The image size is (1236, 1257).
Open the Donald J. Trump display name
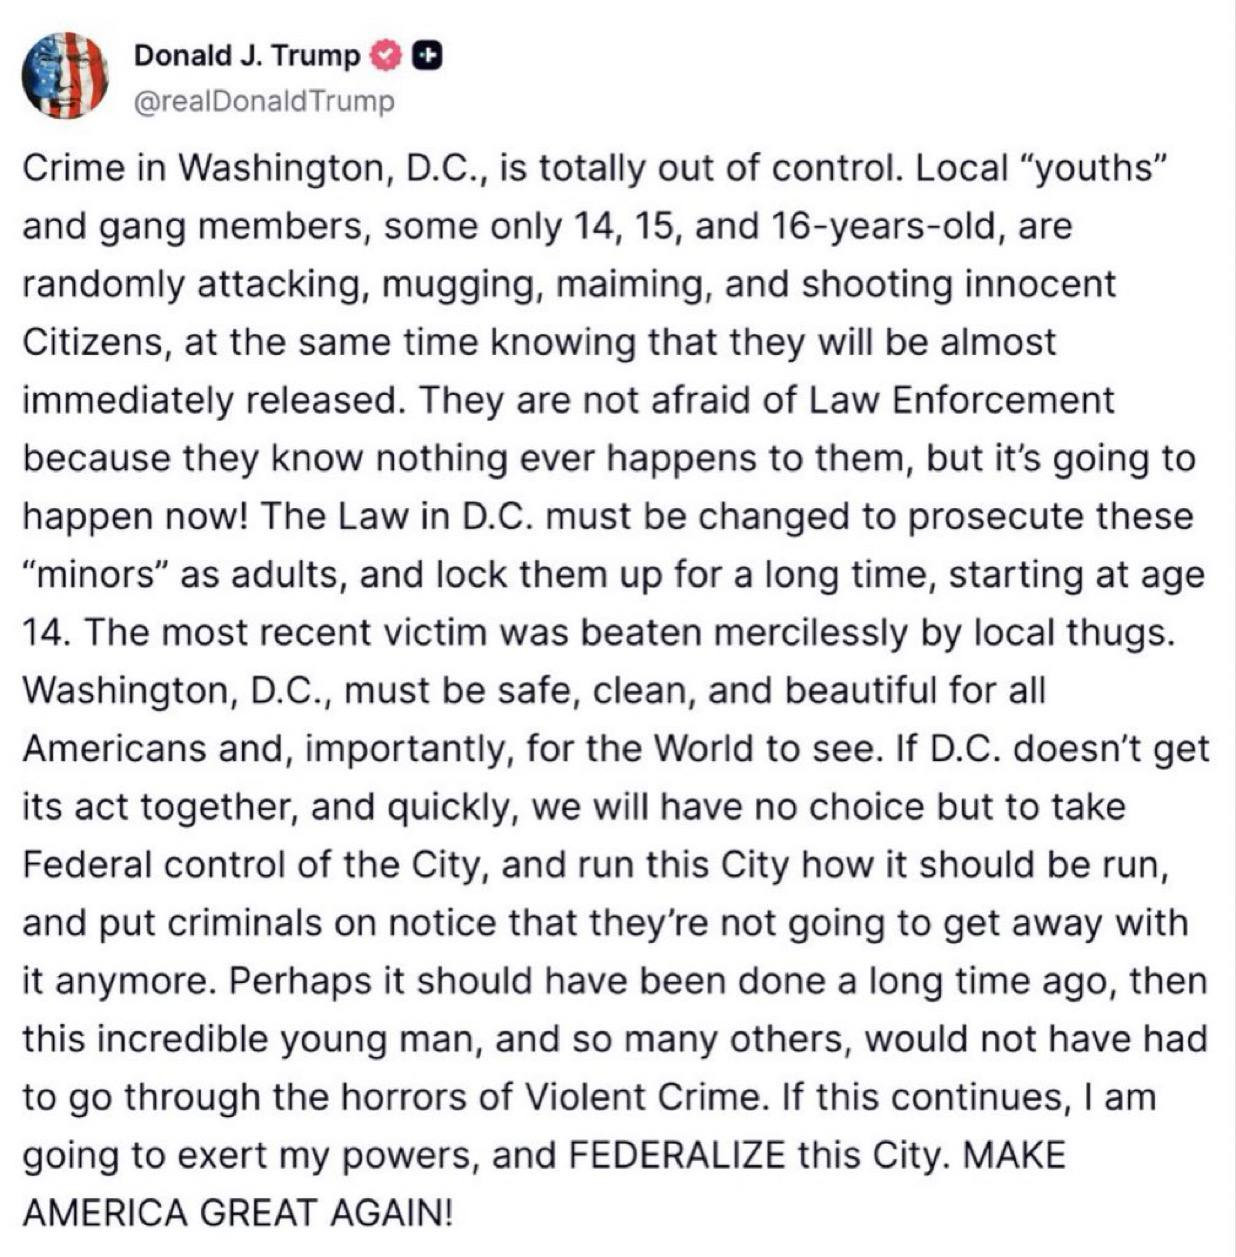pos(246,56)
